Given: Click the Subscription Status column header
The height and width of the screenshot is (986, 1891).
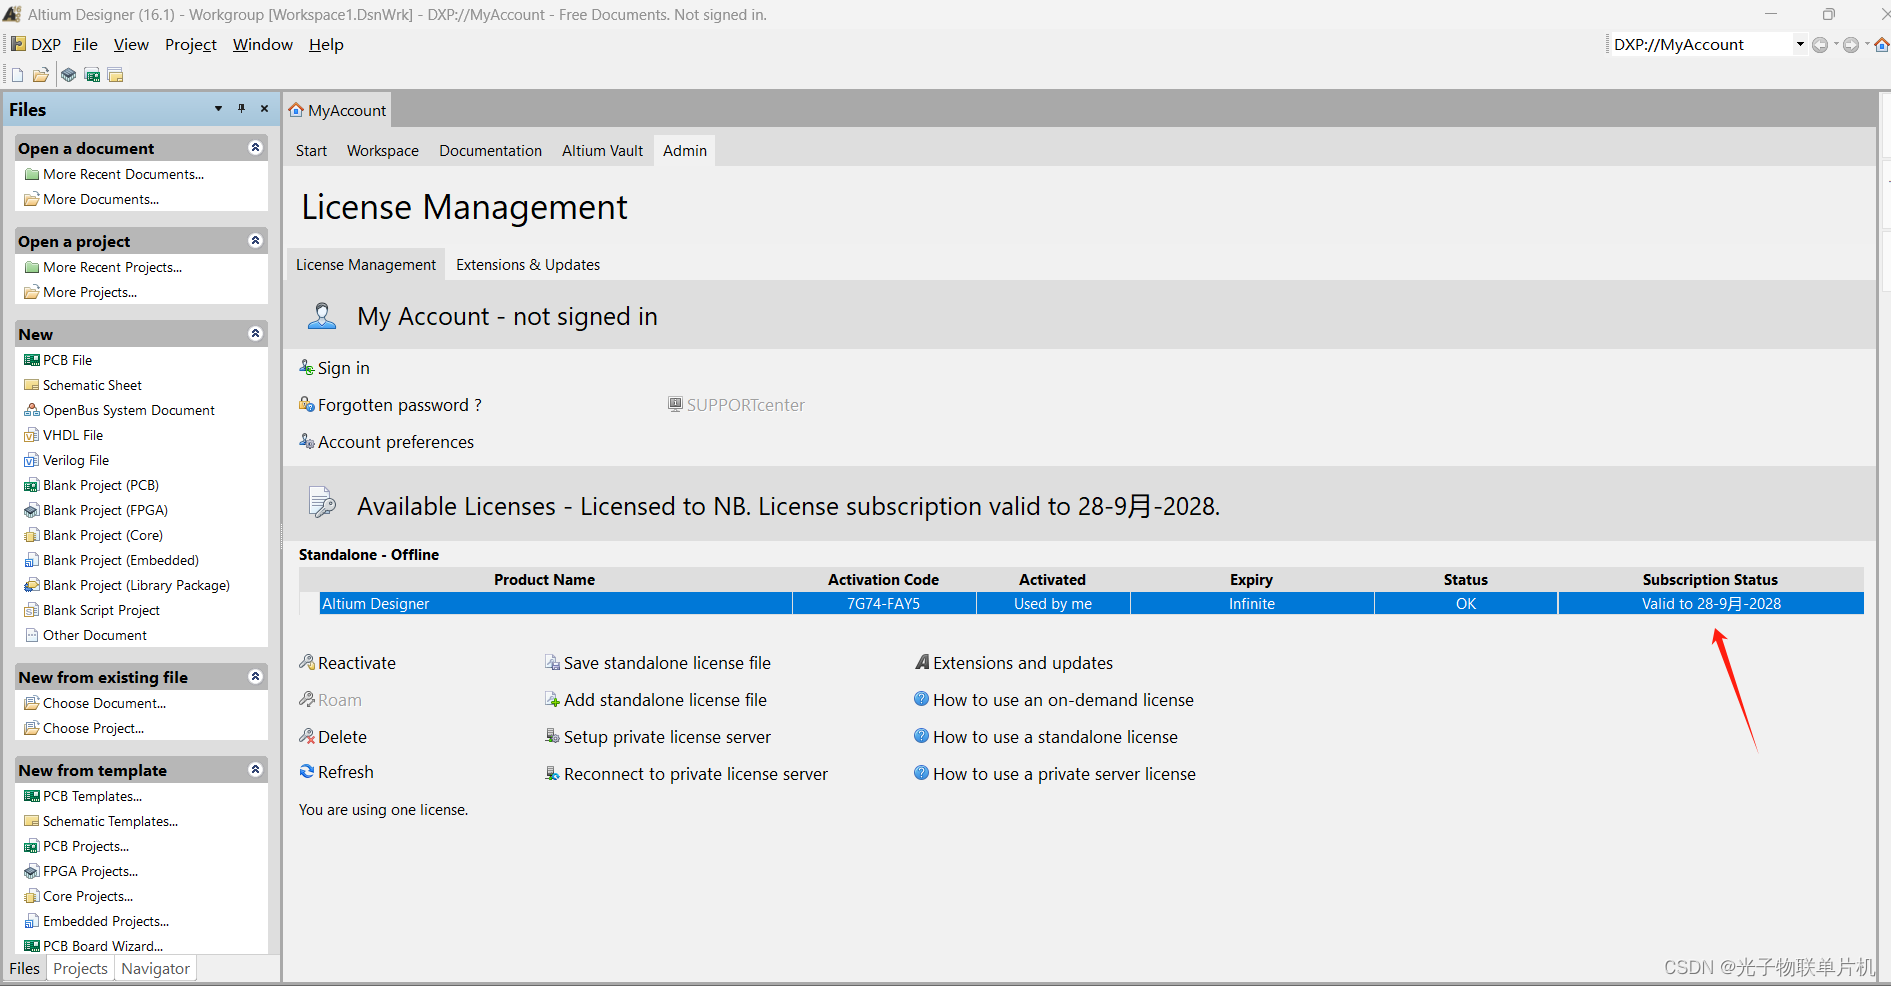Looking at the screenshot, I should [x=1710, y=580].
